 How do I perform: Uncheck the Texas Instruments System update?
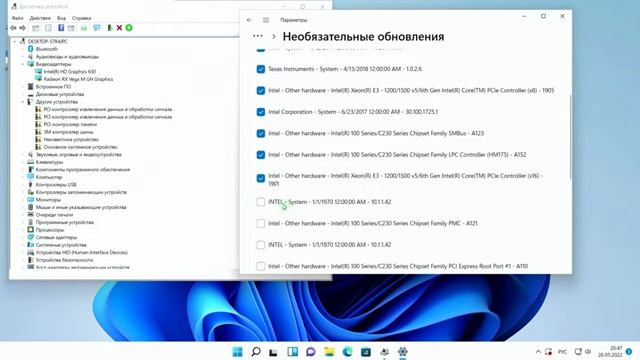point(261,69)
